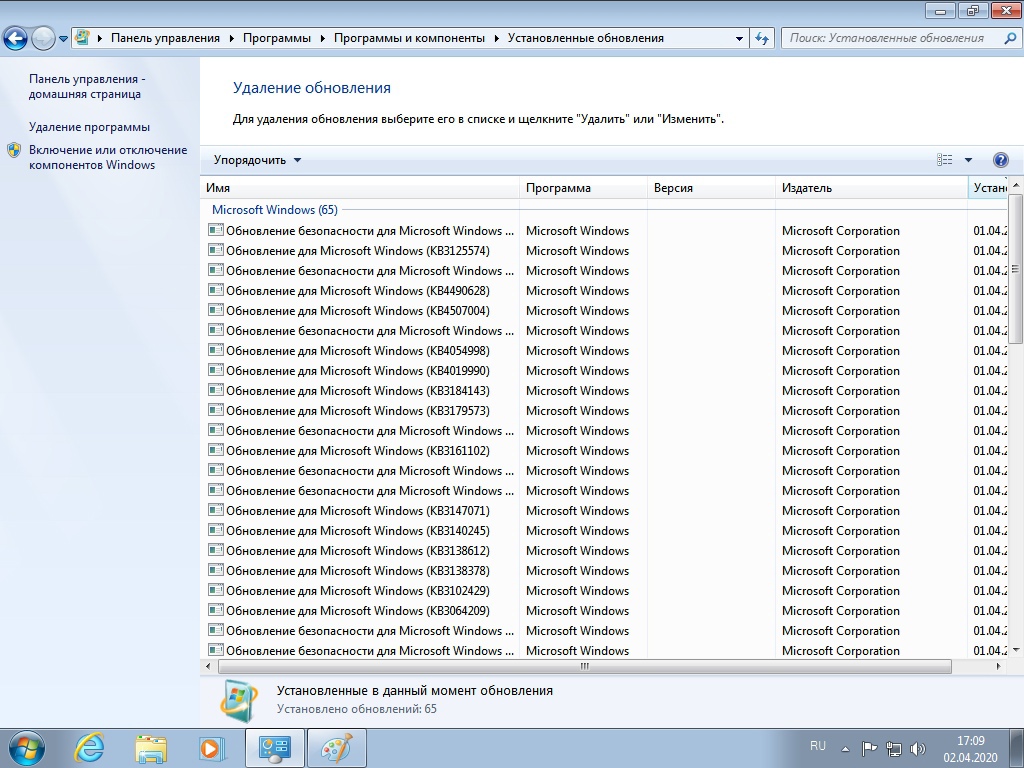Open Action Center flag tray icon
The width and height of the screenshot is (1024, 768).
tap(869, 748)
